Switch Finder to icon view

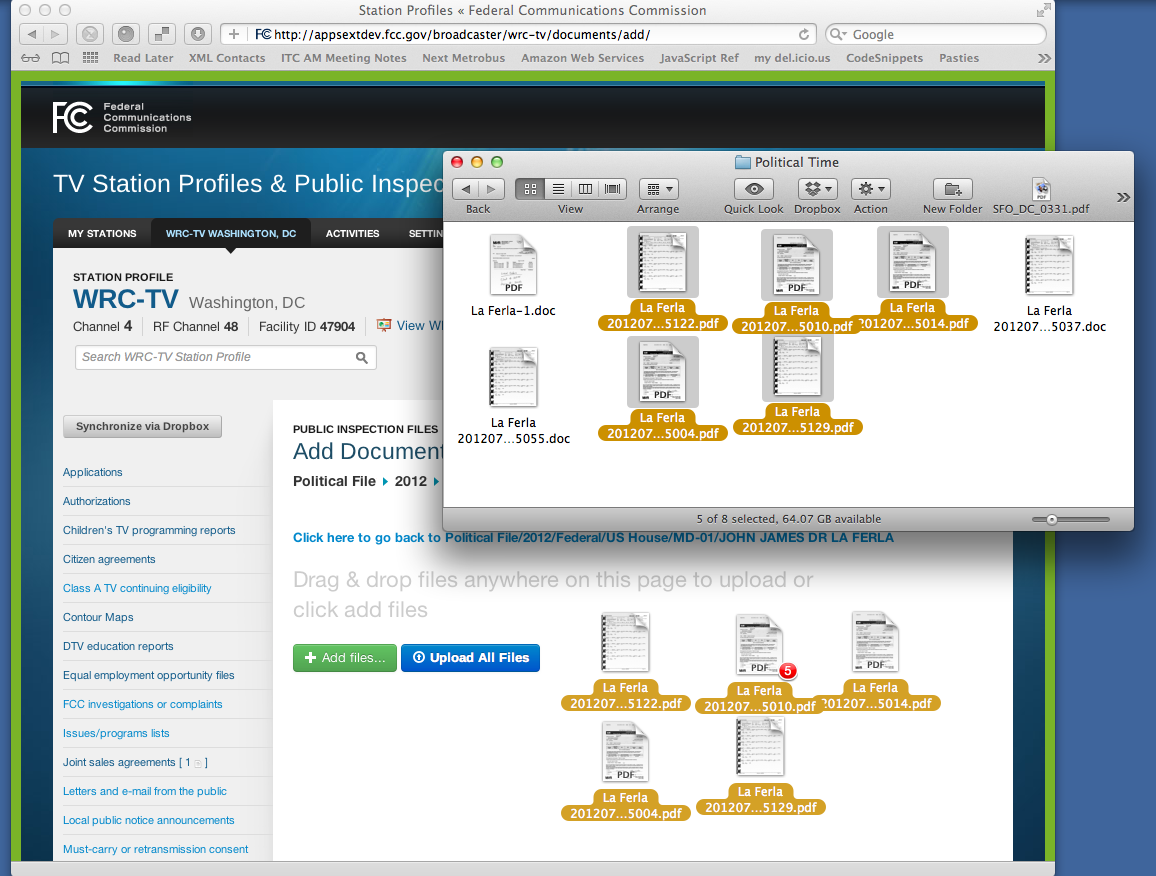530,190
